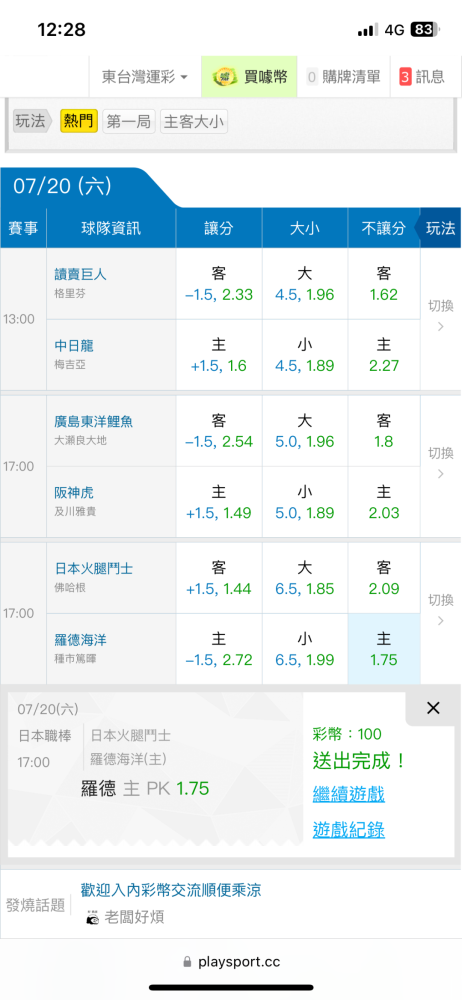
Task: Open topic 歡迎入內彩幣交流順便乘涼
Action: (170, 890)
